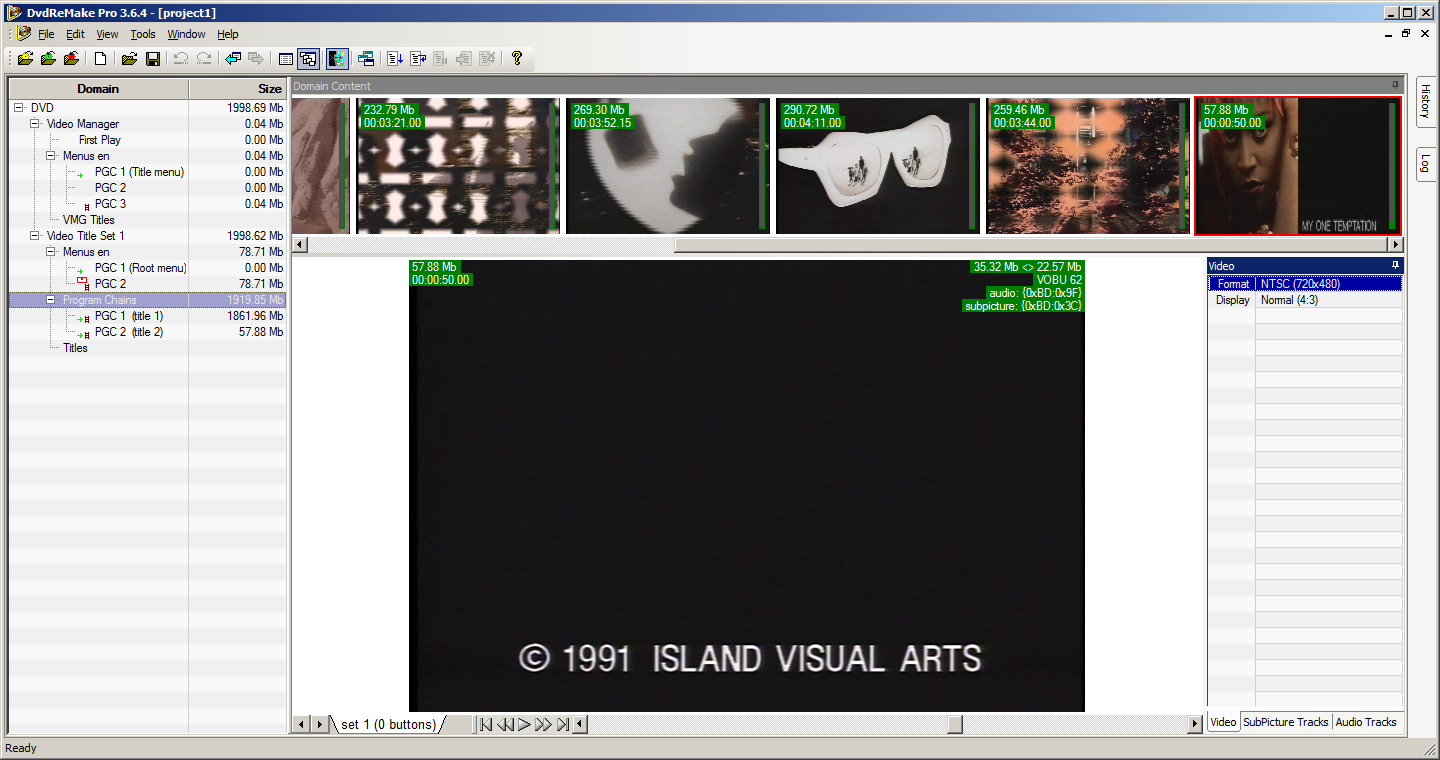Click the Redo arrow in the toolbar

coord(204,58)
